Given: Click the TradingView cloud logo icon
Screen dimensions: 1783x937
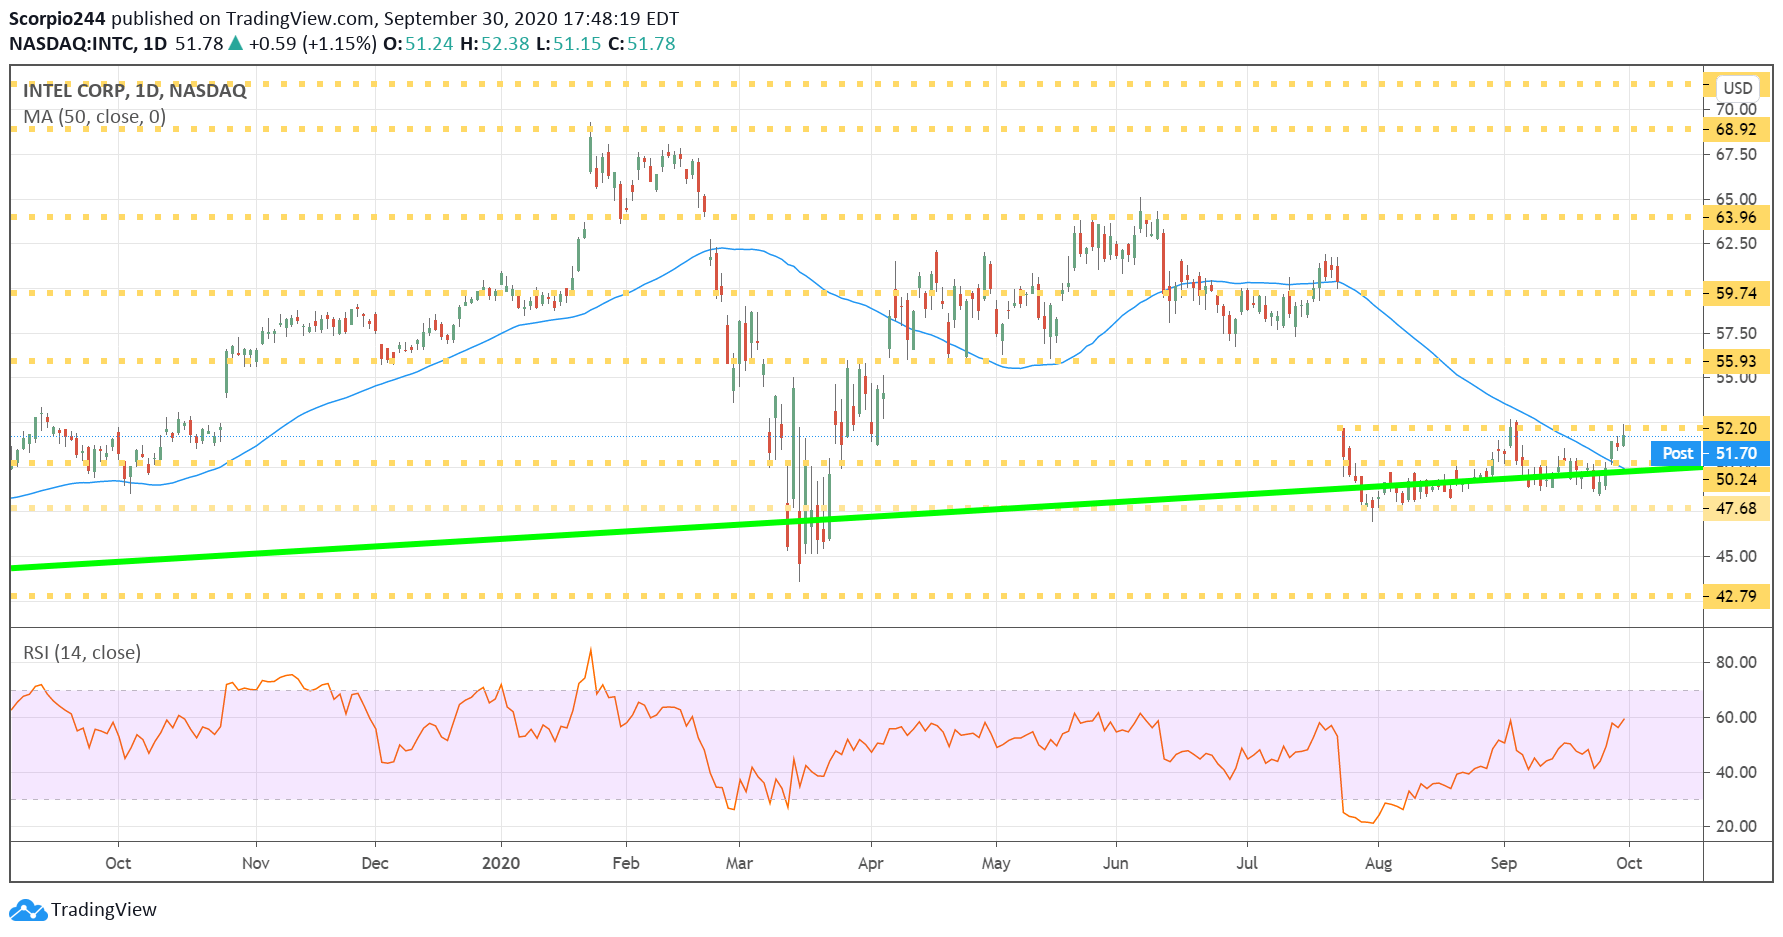Looking at the screenshot, I should click(27, 910).
